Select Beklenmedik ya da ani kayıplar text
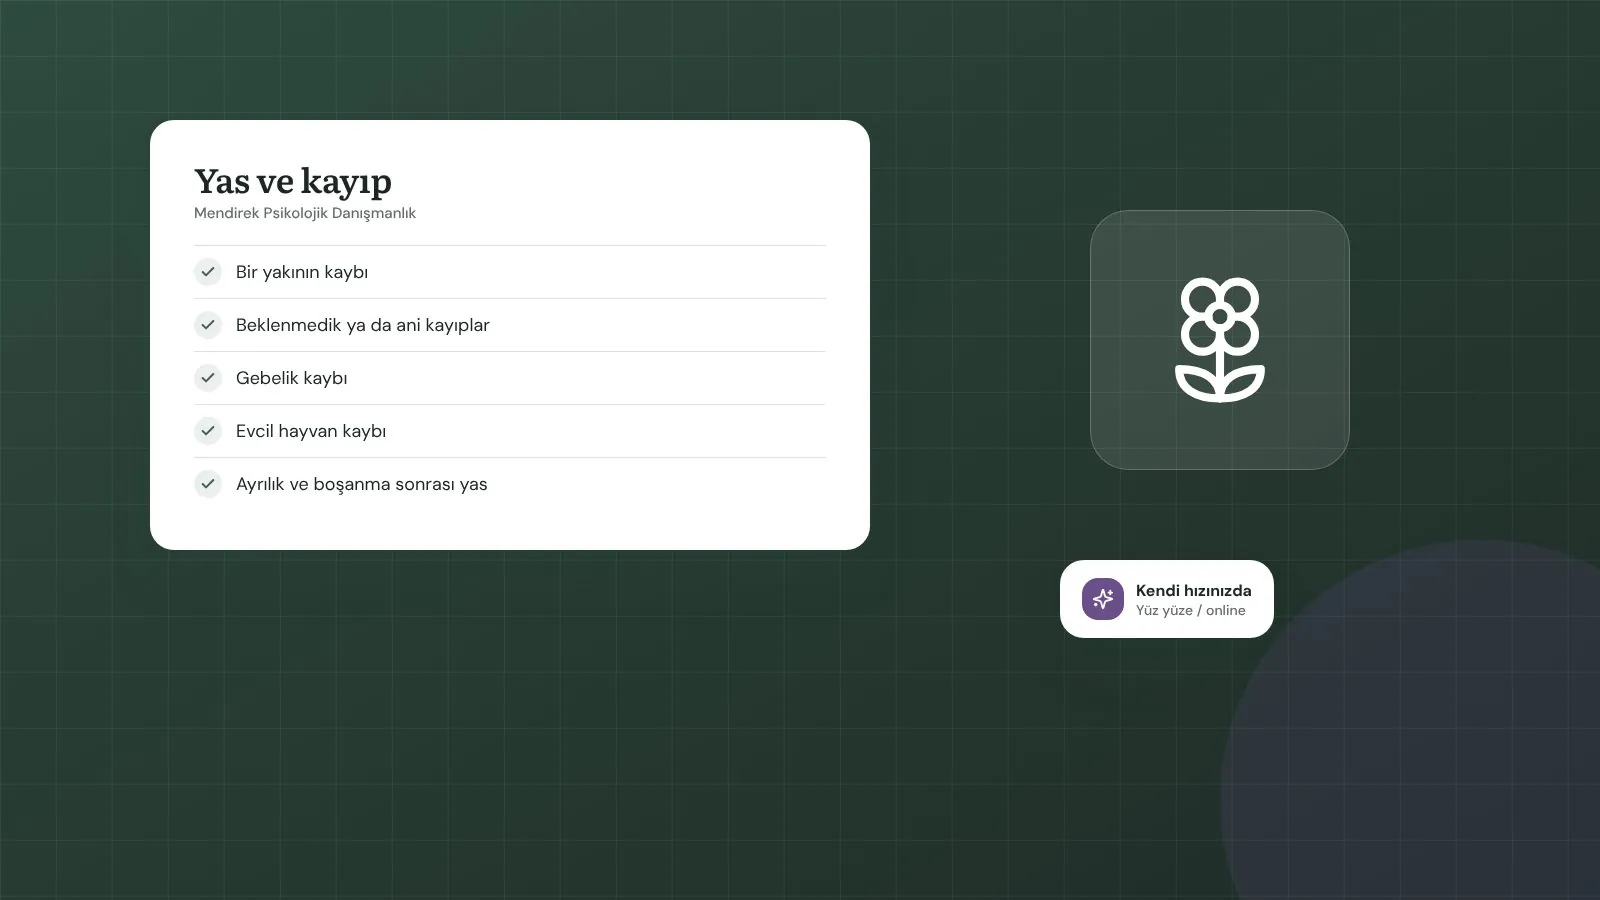 [363, 325]
